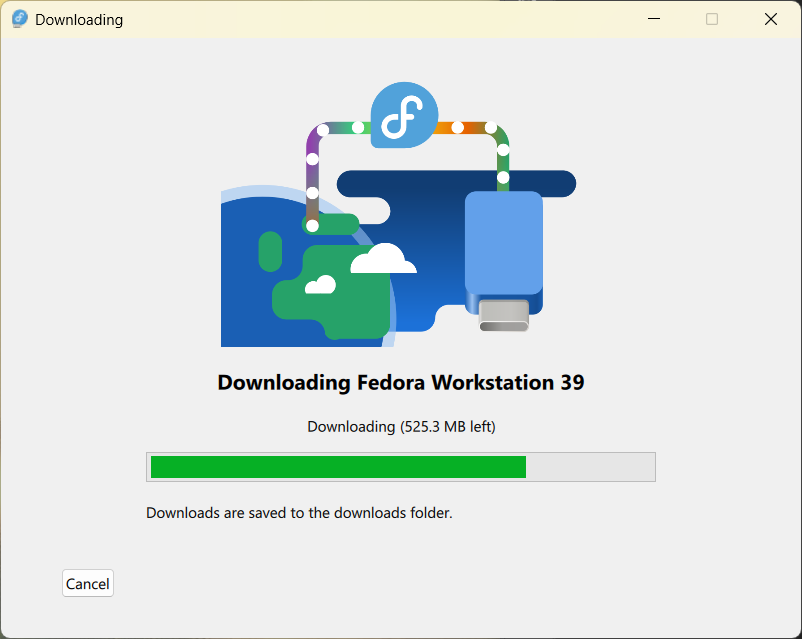Click the 'Downloading' window title text
802x639 pixels.
[x=79, y=20]
